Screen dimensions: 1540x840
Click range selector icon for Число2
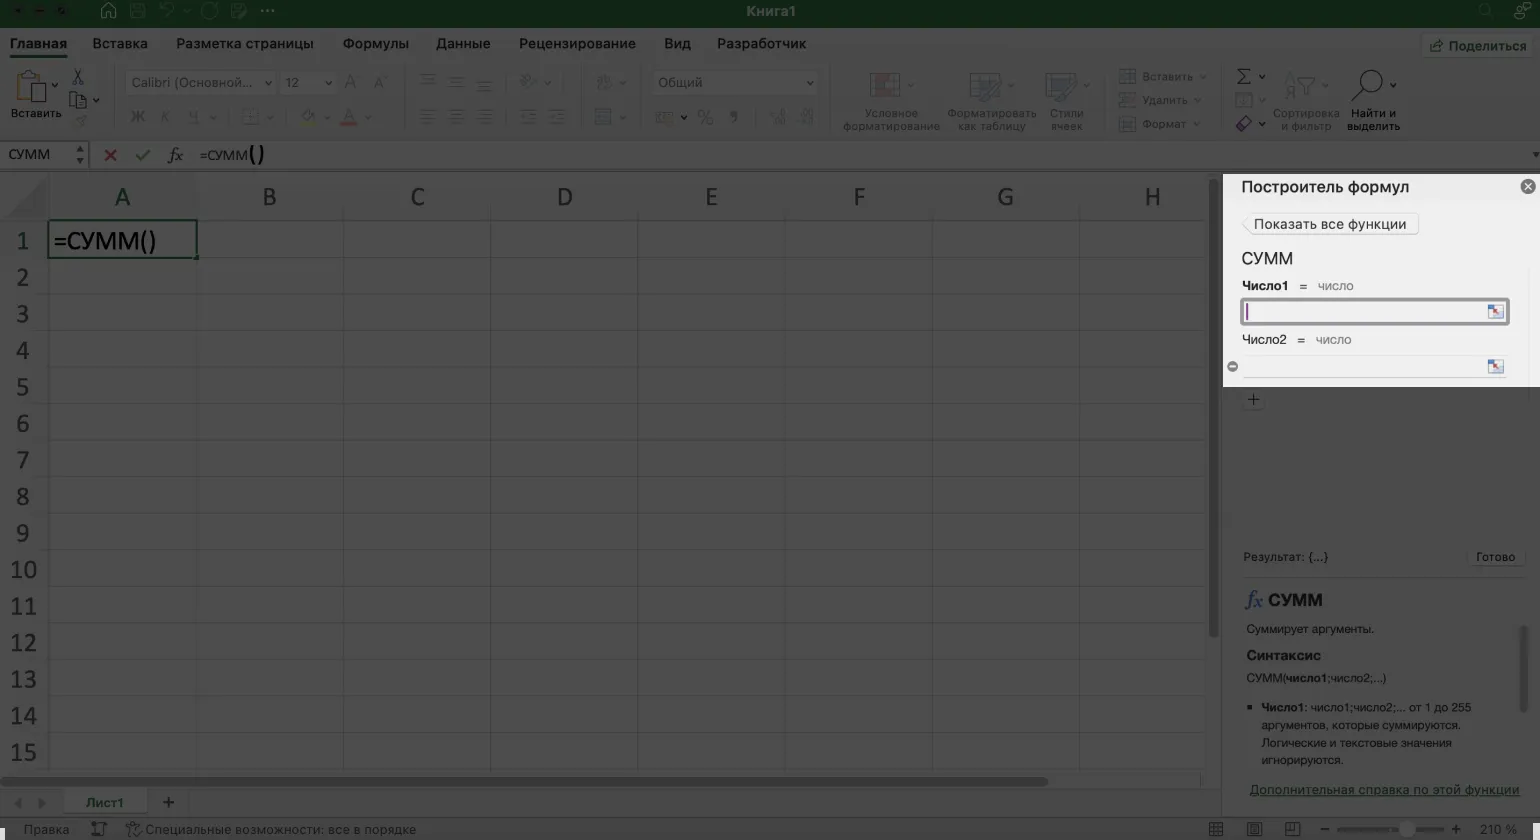[x=1495, y=366]
